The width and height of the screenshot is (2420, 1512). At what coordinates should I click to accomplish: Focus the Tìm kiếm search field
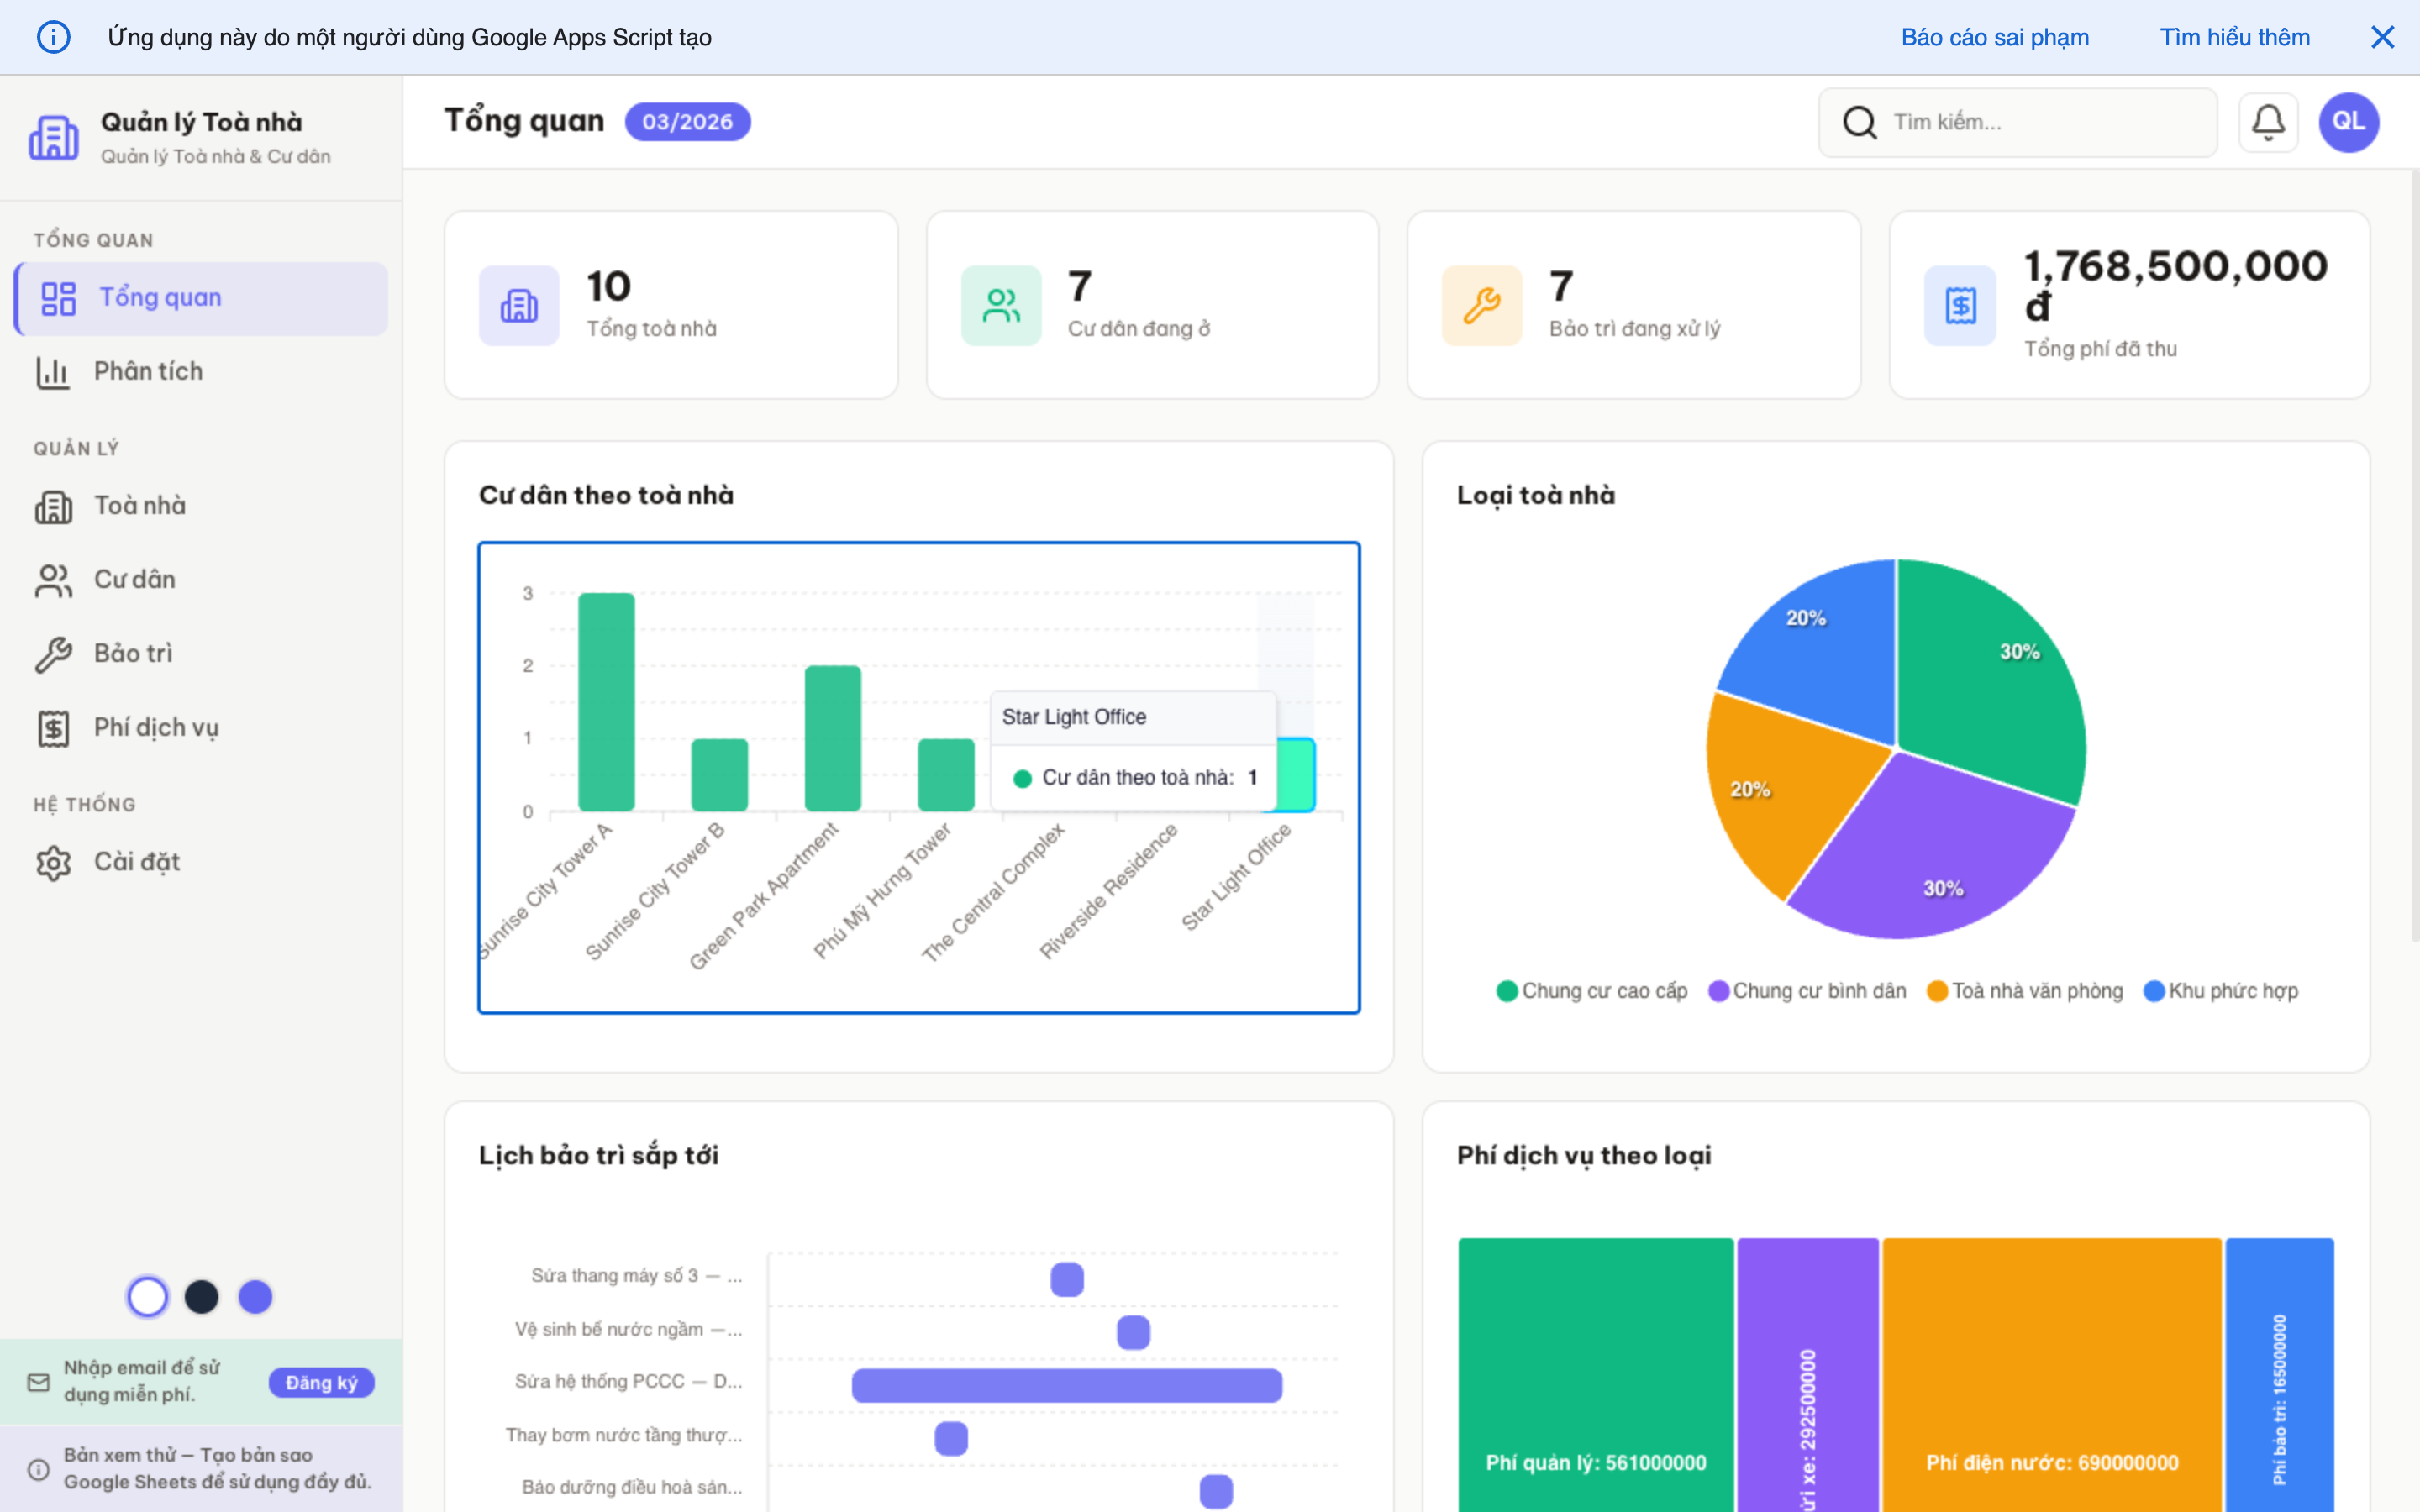tap(2040, 122)
